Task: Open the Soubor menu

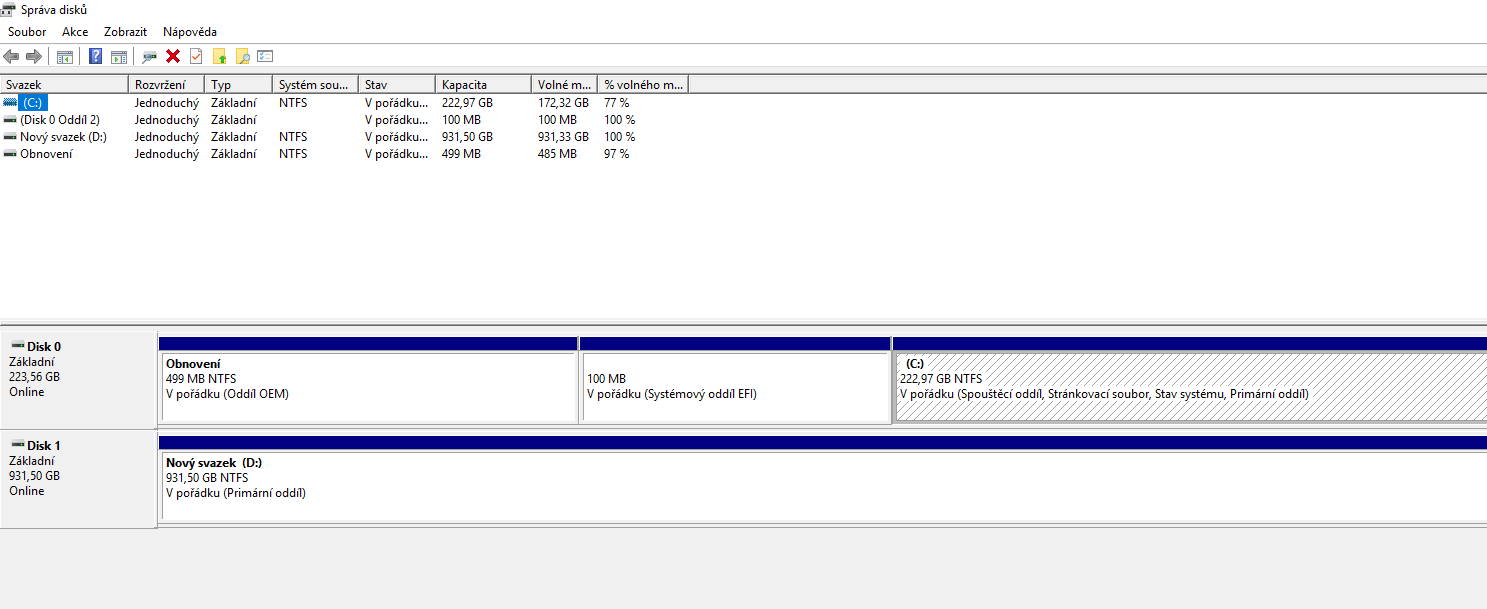Action: tap(27, 32)
